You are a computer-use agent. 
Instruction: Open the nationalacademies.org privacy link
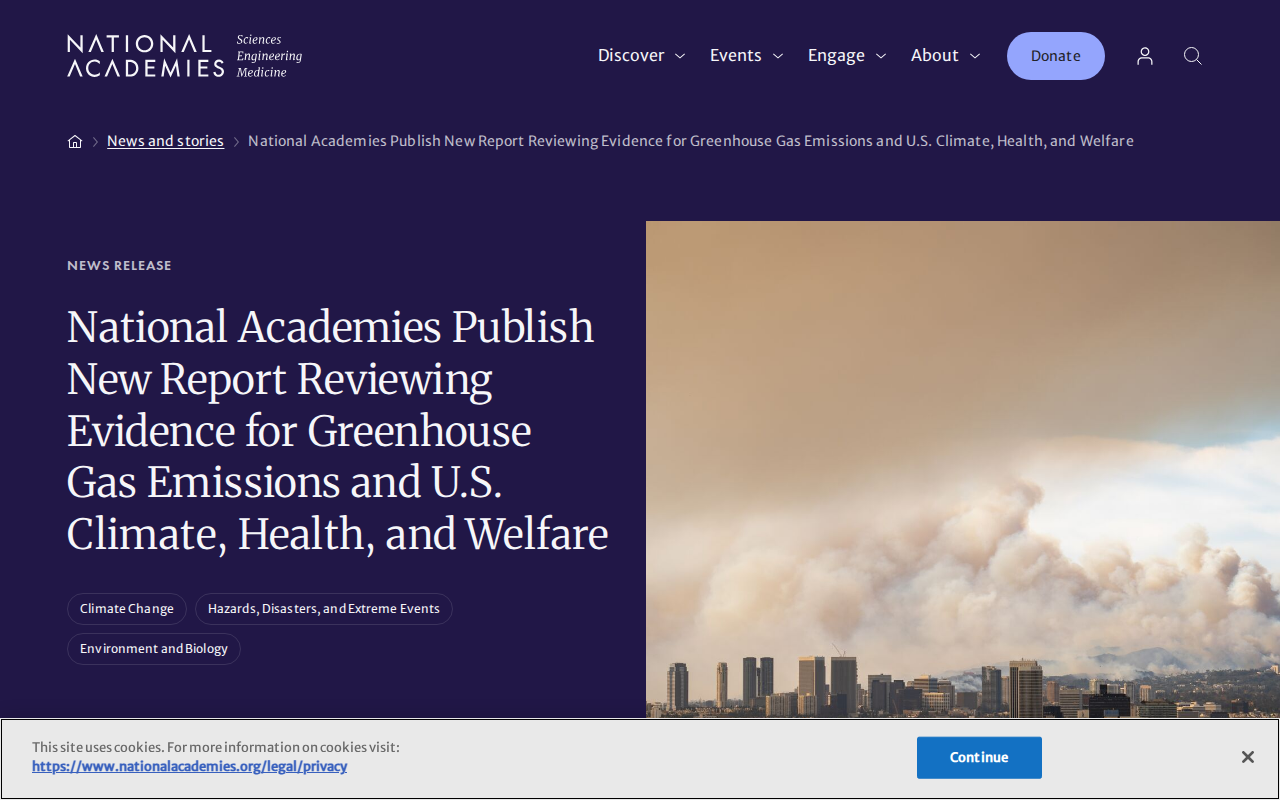[x=189, y=767]
